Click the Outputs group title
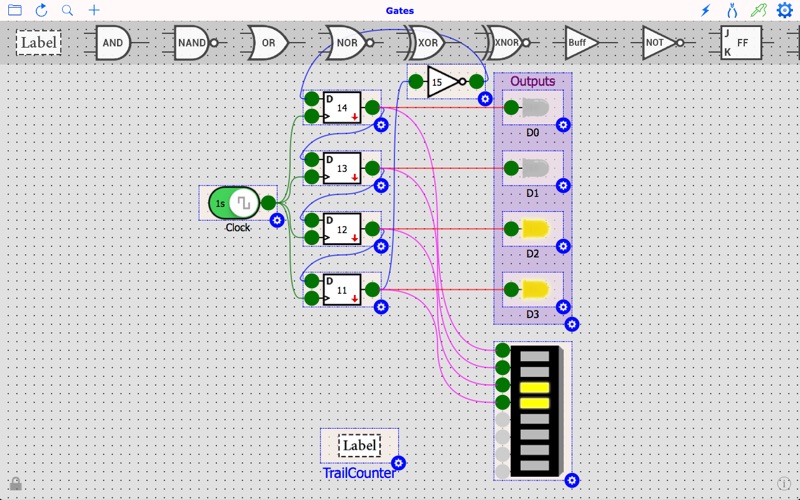800x500 pixels. tap(533, 81)
